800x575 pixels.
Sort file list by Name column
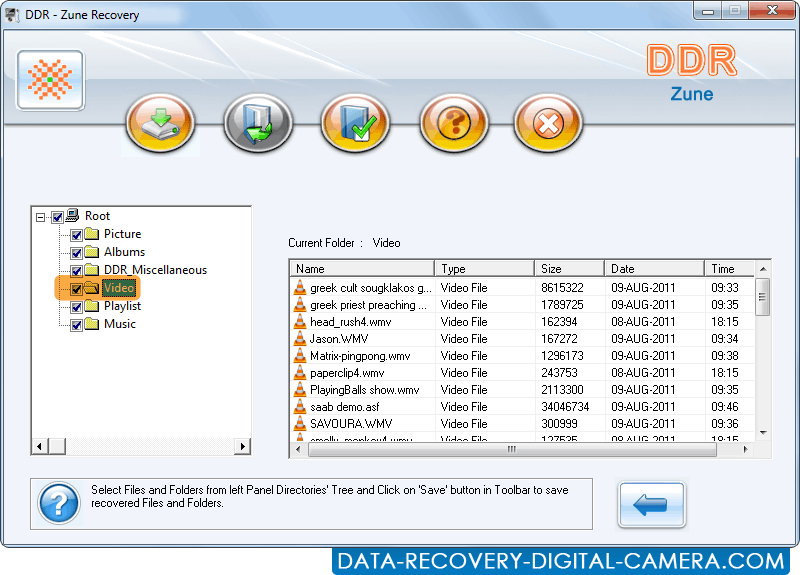point(362,268)
